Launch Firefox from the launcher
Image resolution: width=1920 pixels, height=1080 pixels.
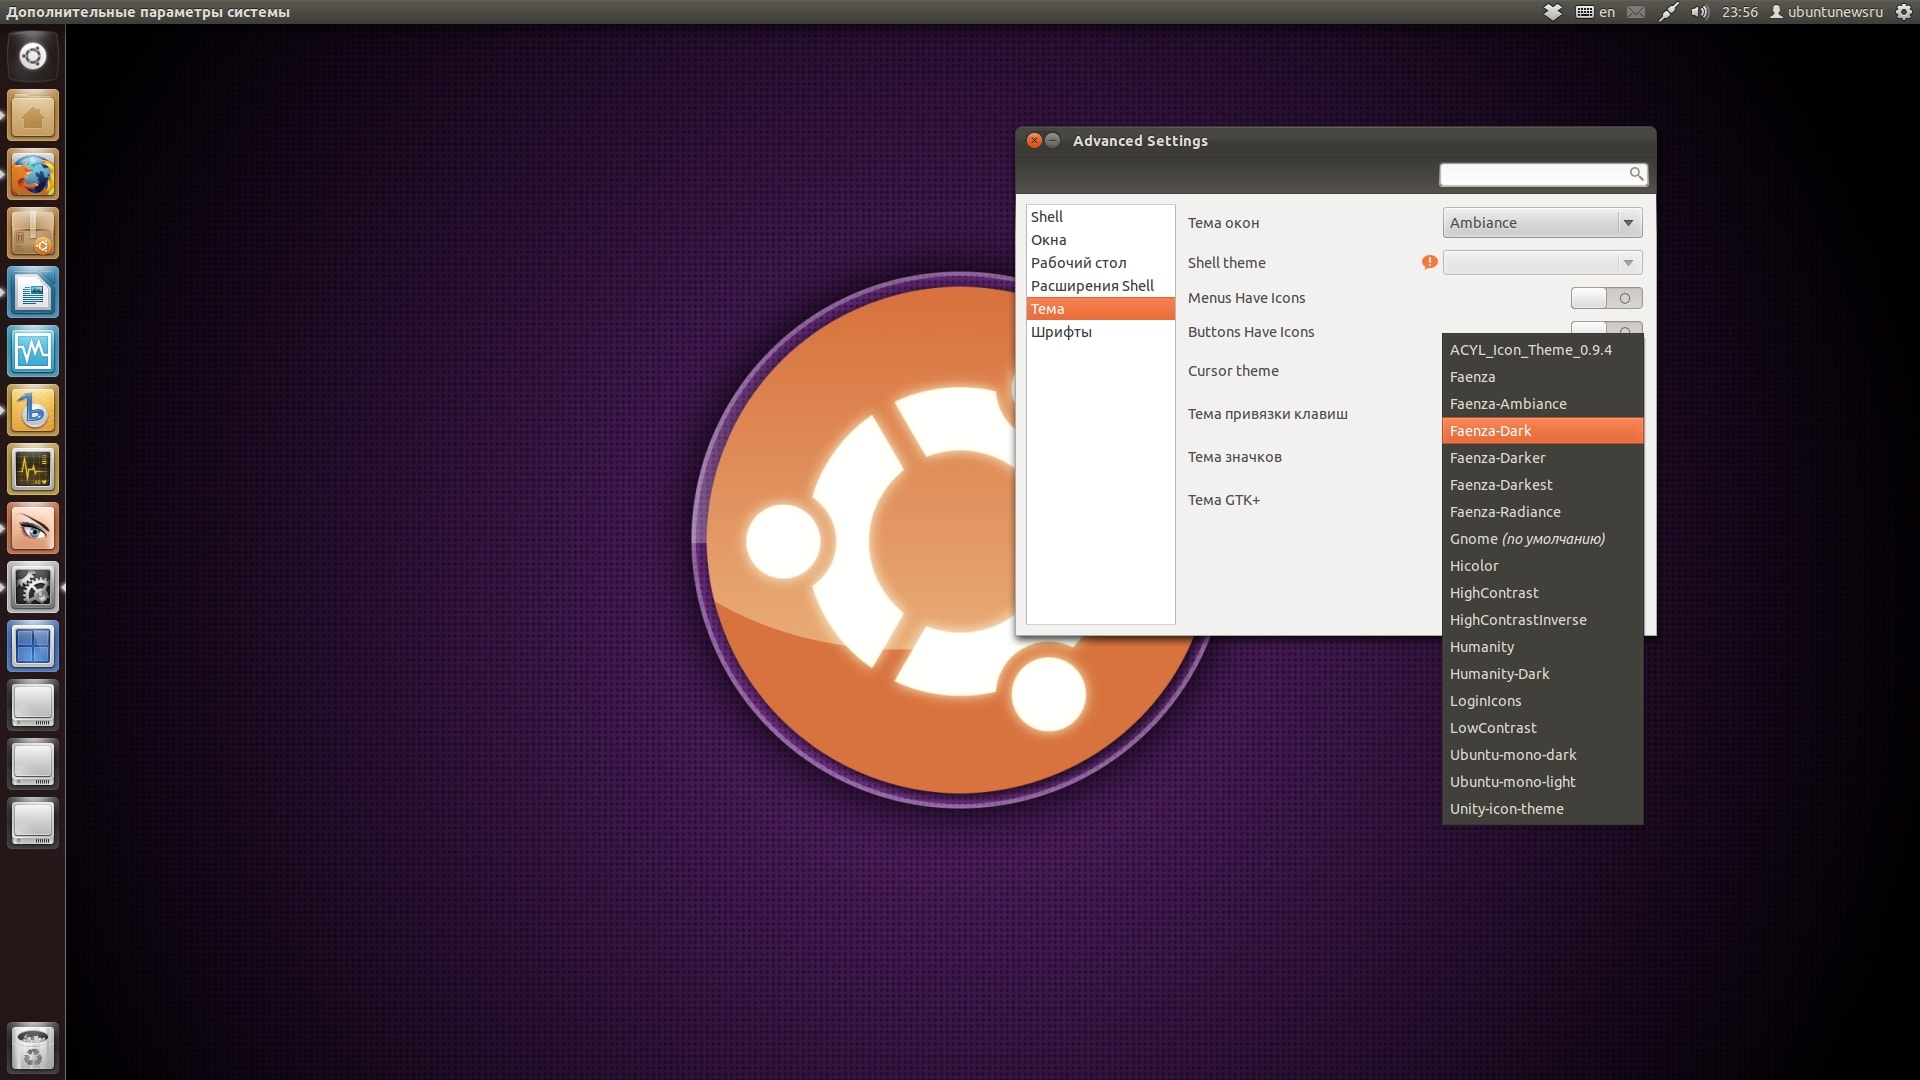(33, 175)
